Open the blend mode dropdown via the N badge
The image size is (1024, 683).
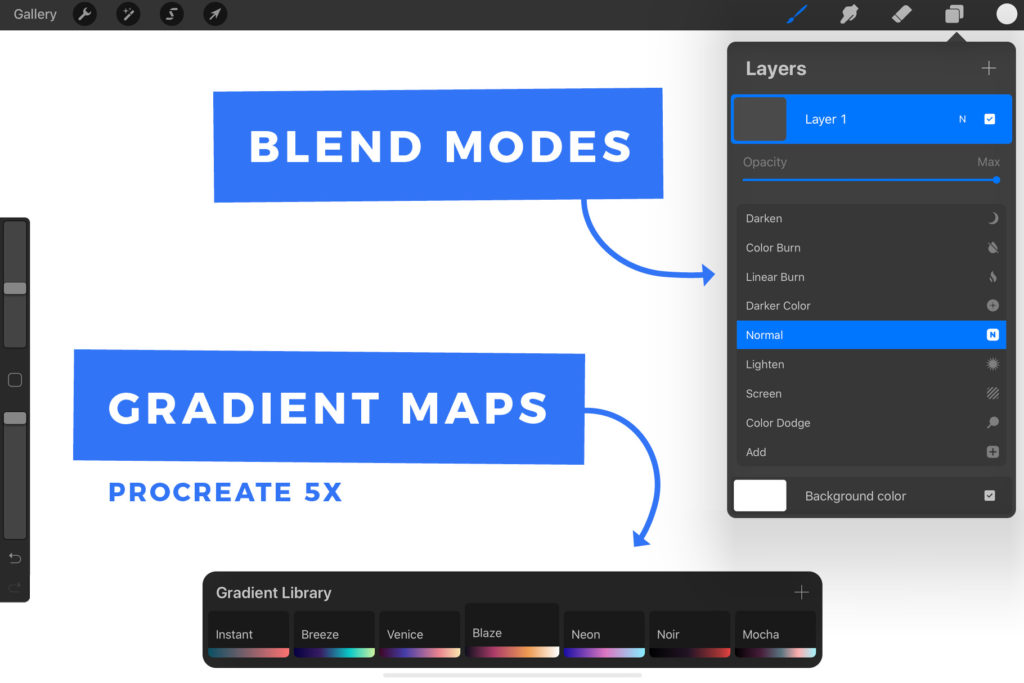pos(961,118)
